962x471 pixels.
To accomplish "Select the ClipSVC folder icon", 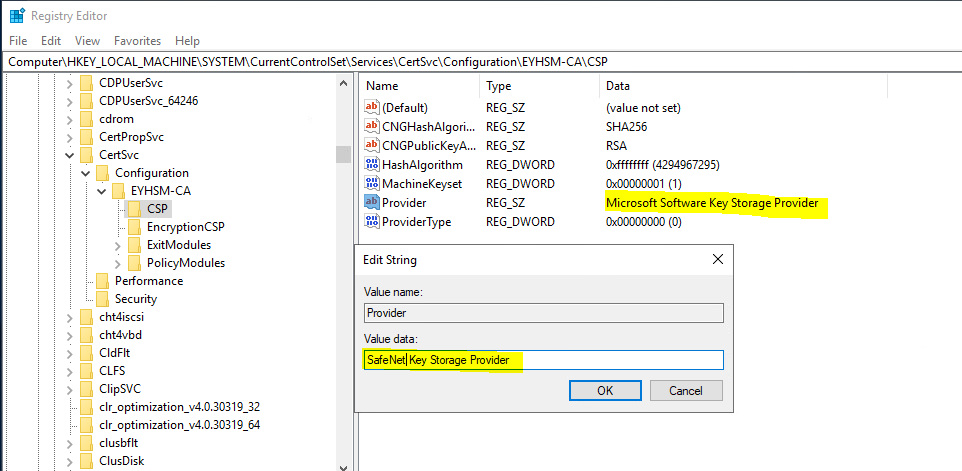I will [87, 389].
